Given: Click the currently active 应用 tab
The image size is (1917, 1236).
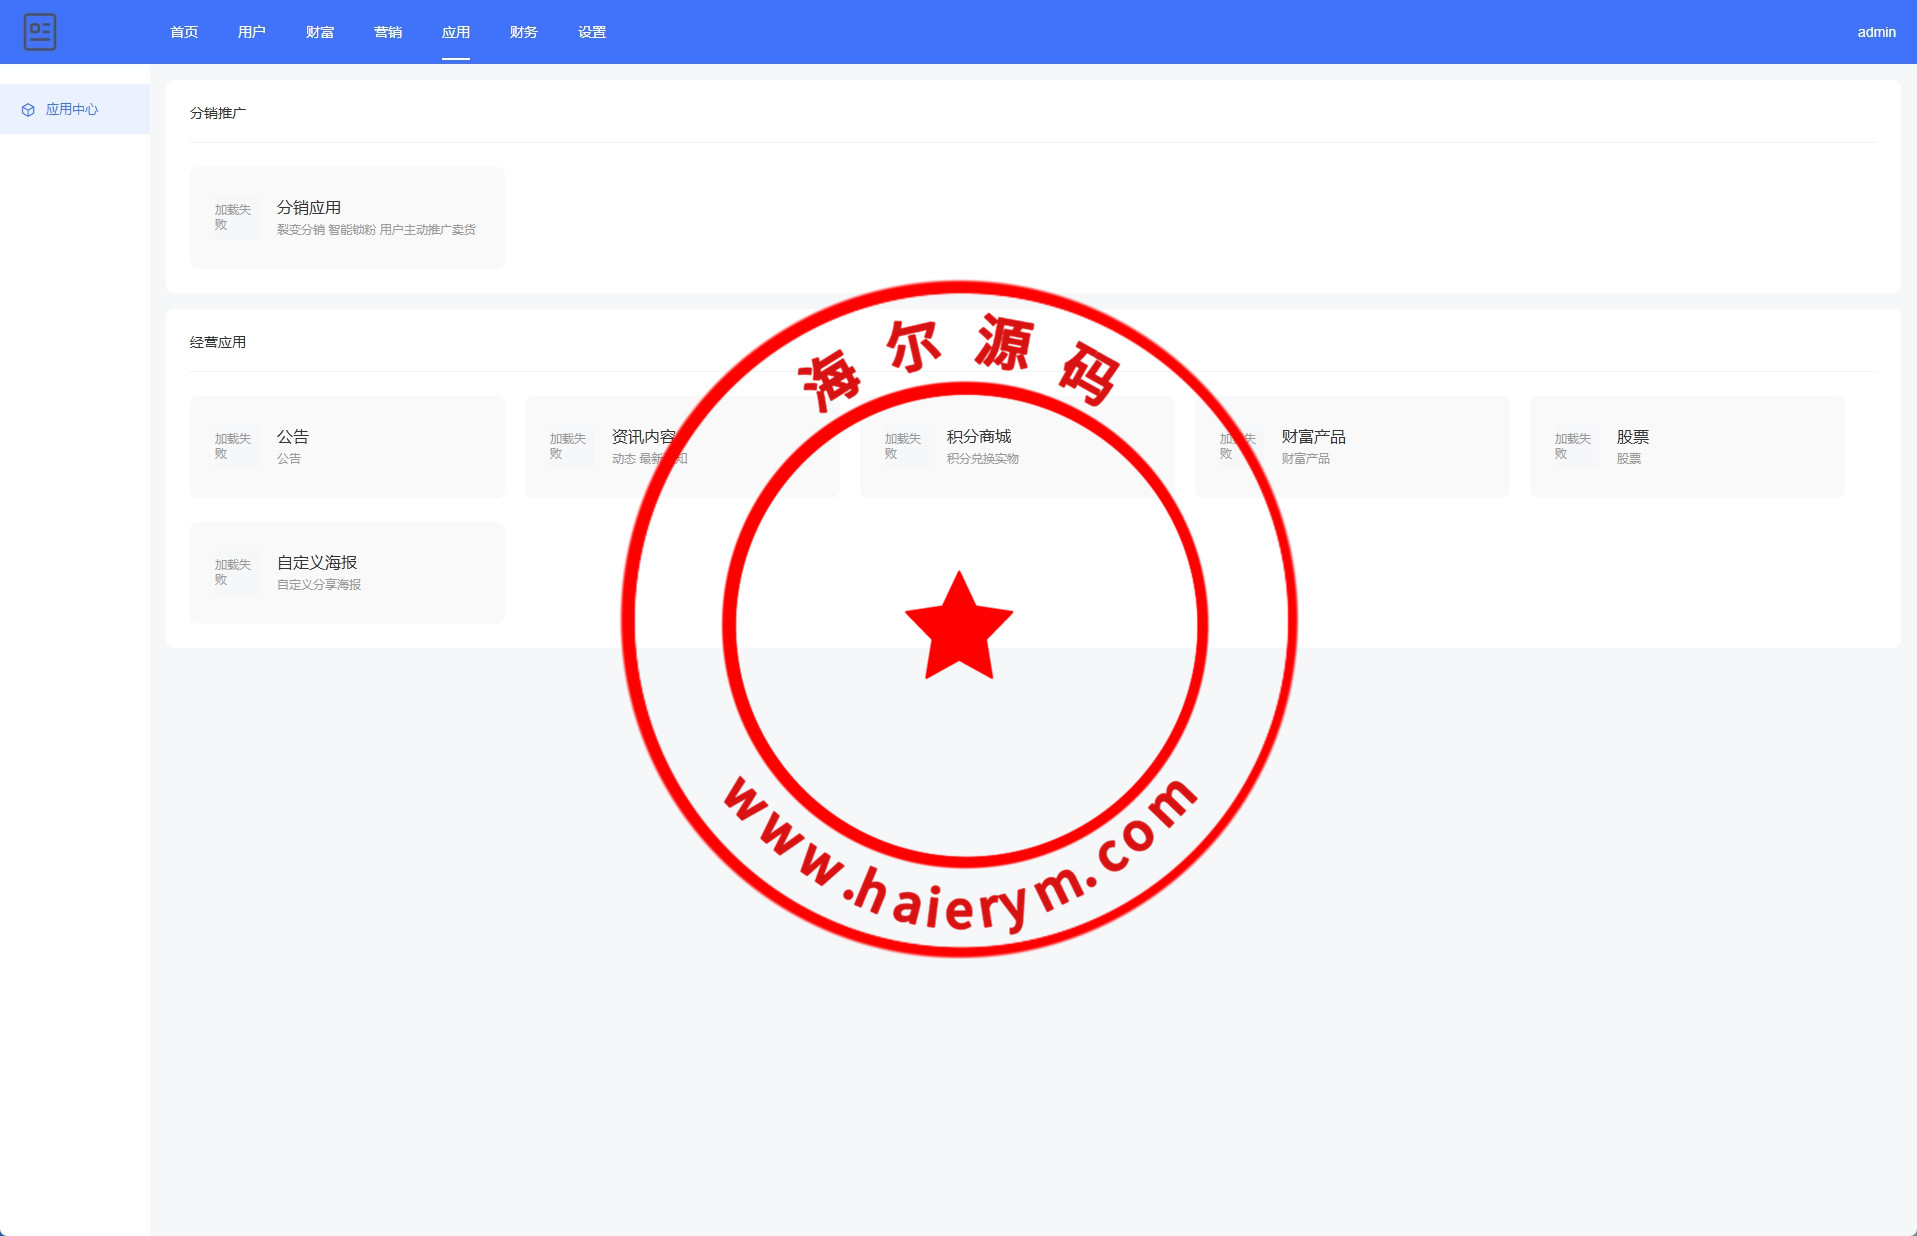Looking at the screenshot, I should pos(456,32).
